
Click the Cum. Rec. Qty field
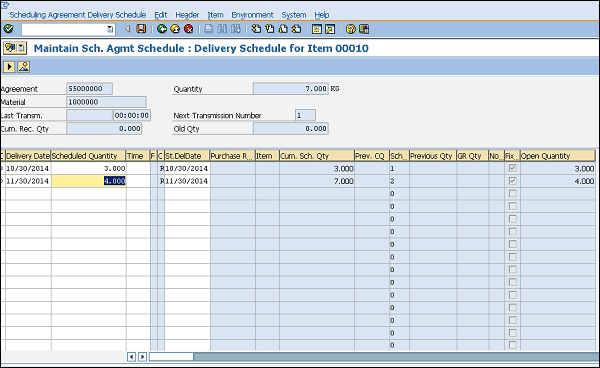104,129
